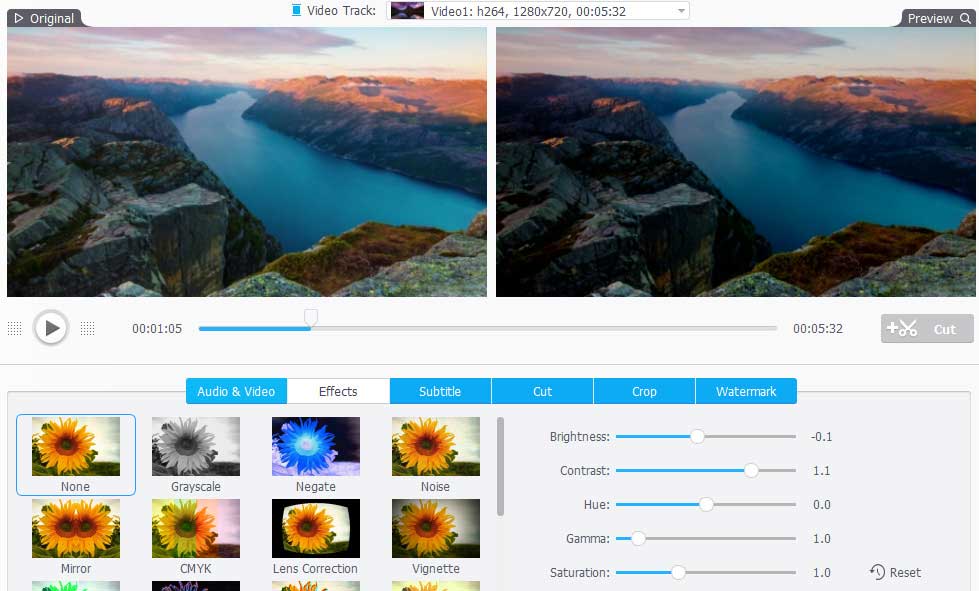Click the Gamma slider handle
This screenshot has width=979, height=591.
(637, 538)
